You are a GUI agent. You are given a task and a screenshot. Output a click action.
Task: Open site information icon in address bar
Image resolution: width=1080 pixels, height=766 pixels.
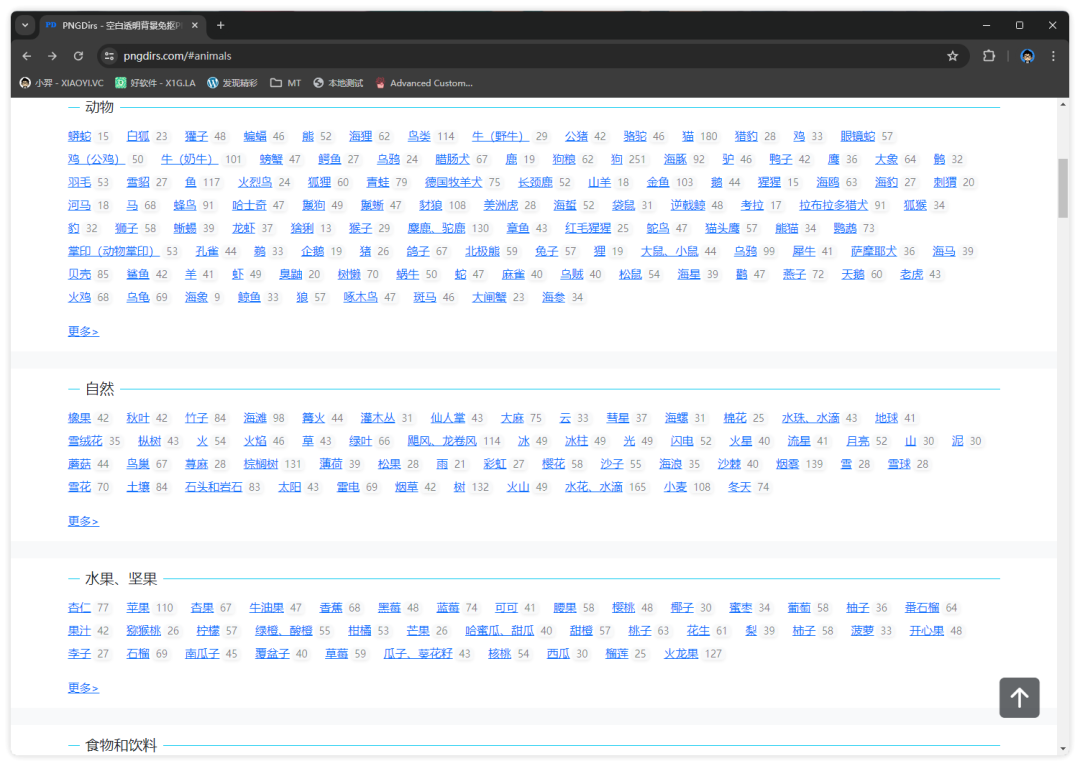[110, 56]
